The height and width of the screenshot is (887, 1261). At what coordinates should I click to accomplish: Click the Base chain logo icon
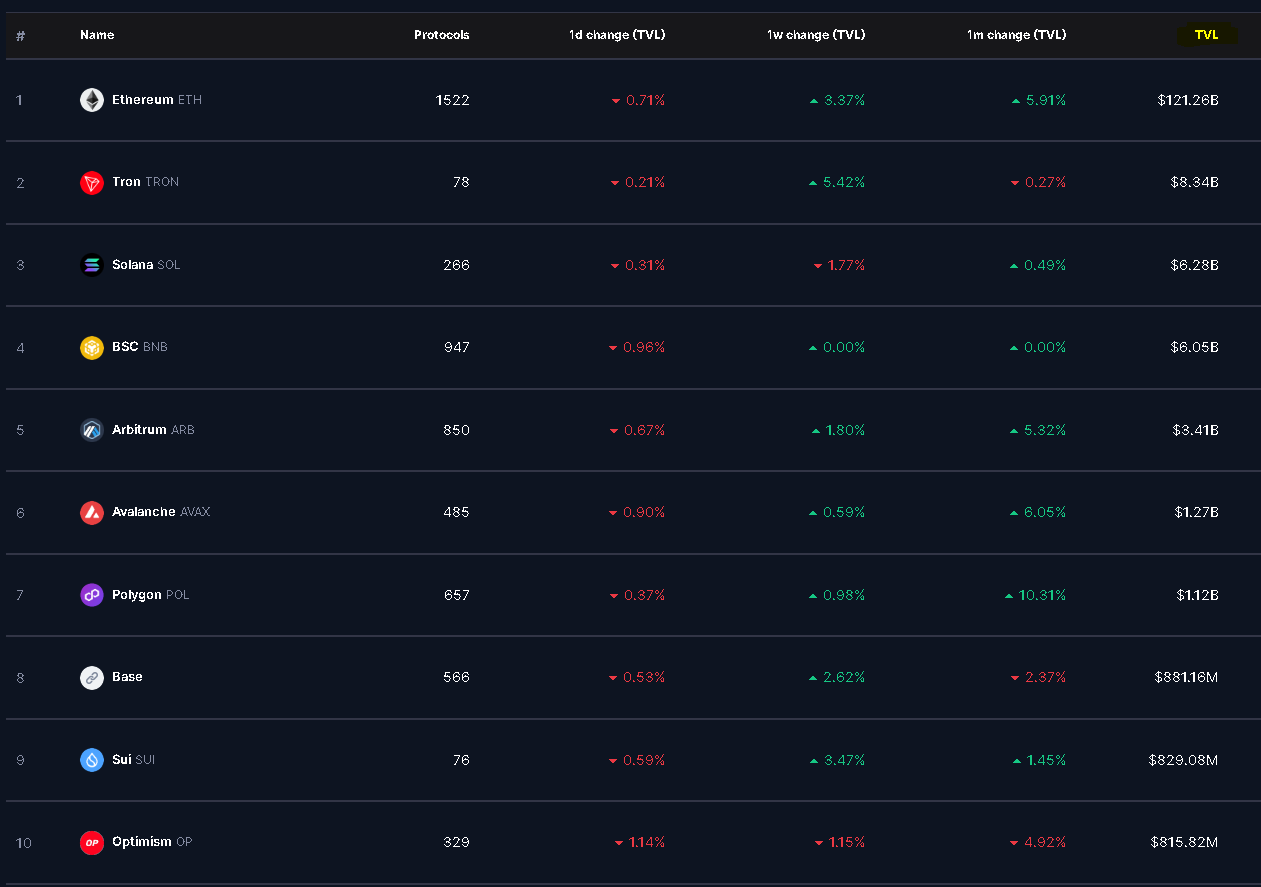(x=92, y=678)
